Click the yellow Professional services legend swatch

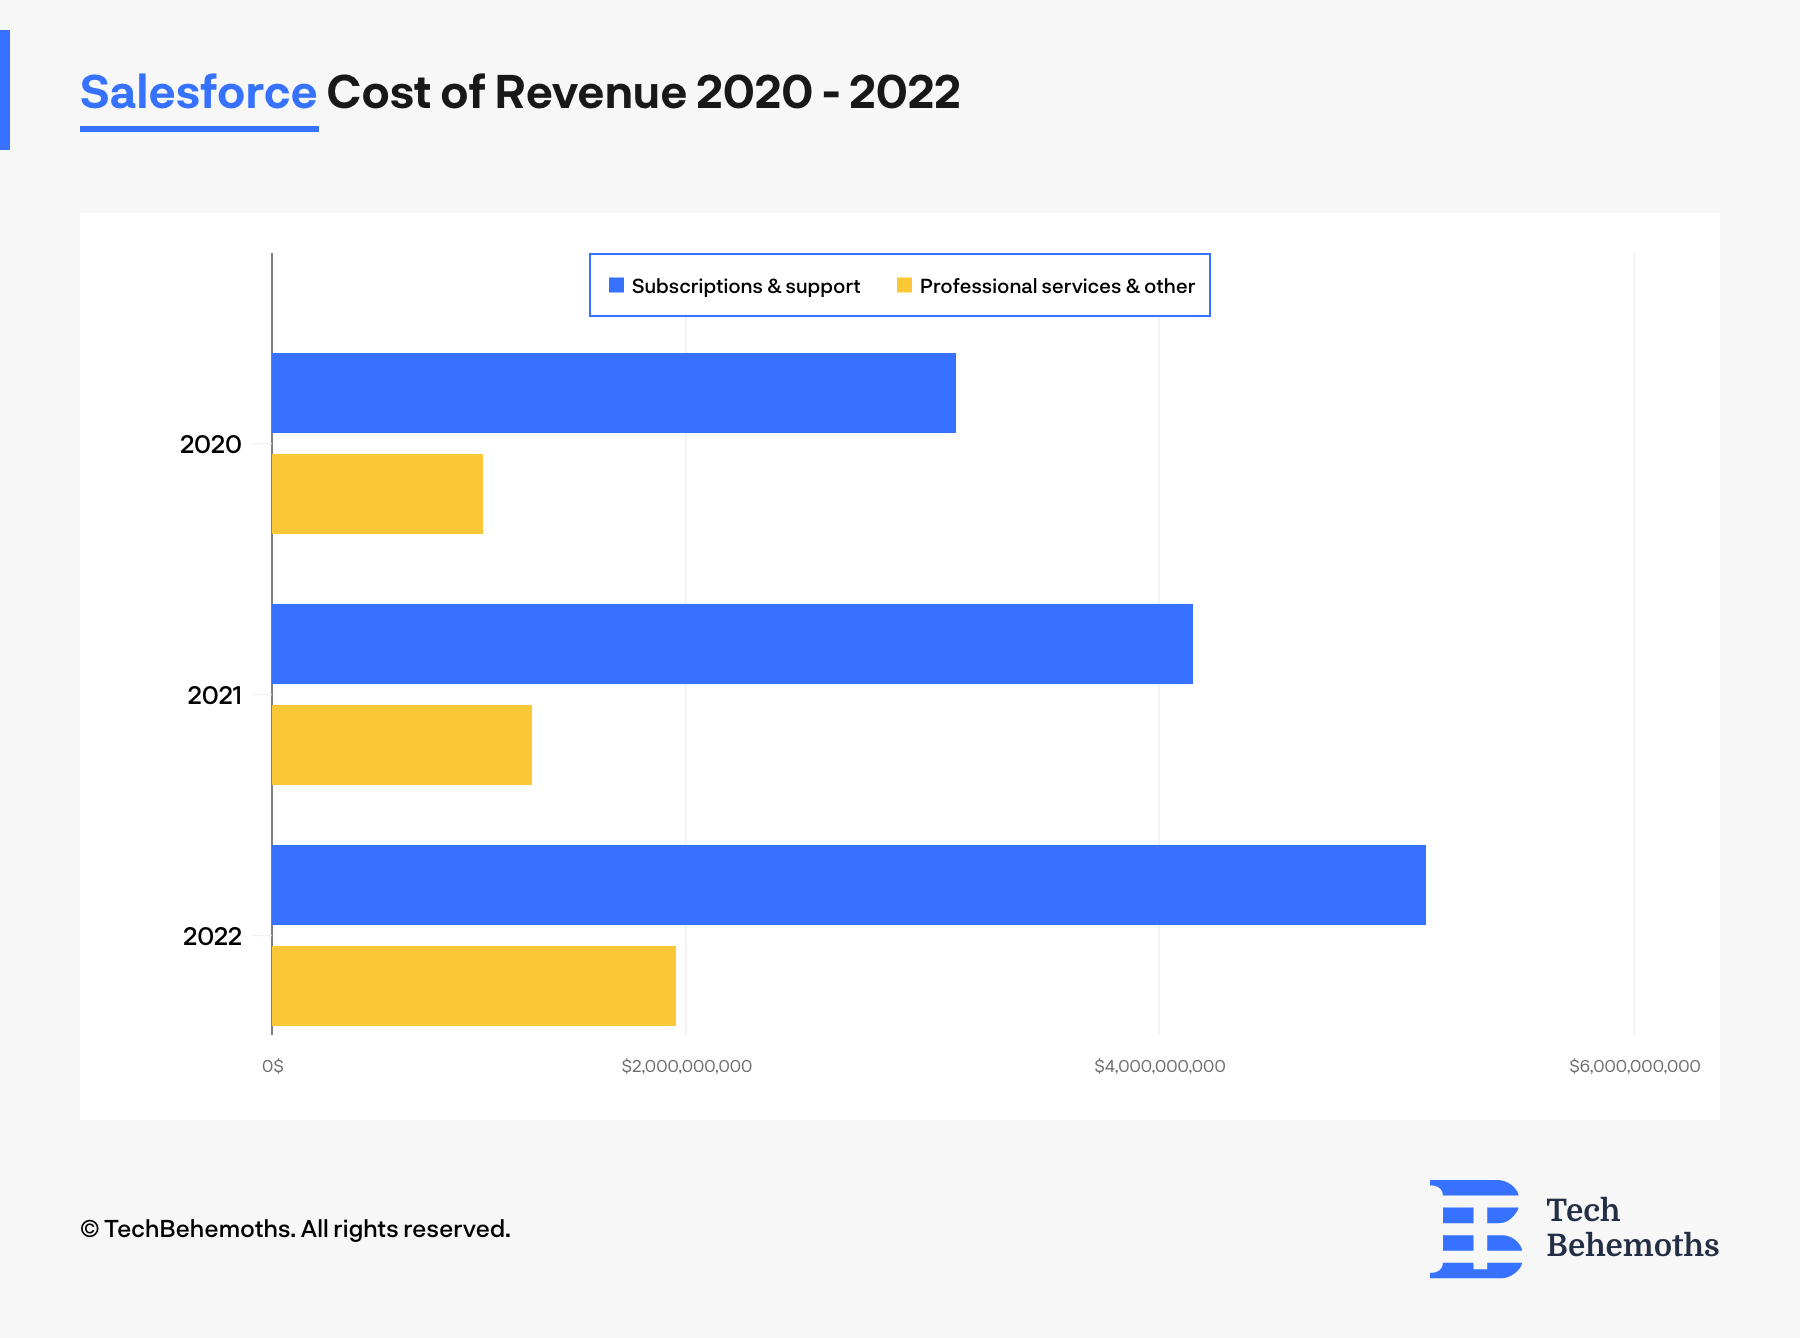[x=904, y=285]
